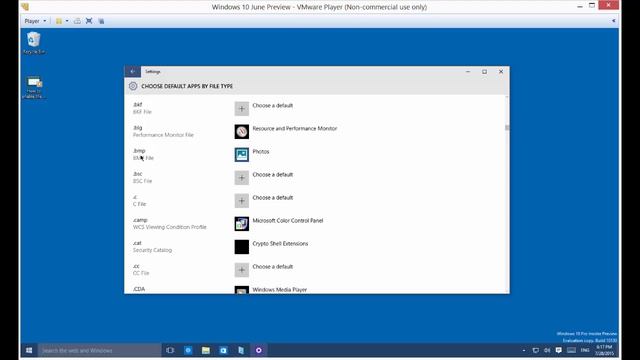This screenshot has width=640, height=360.
Task: Click the .bkf file type label
Action: pyautogui.click(x=138, y=104)
